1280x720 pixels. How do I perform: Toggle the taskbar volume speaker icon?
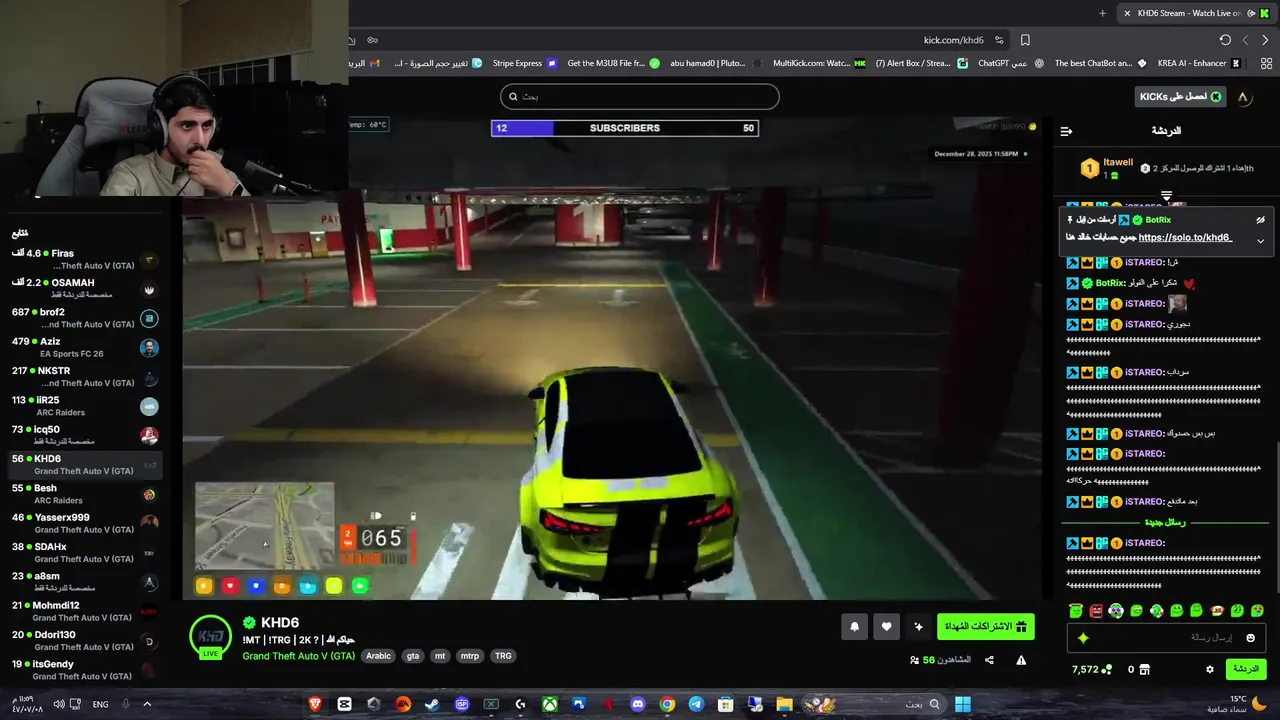59,704
